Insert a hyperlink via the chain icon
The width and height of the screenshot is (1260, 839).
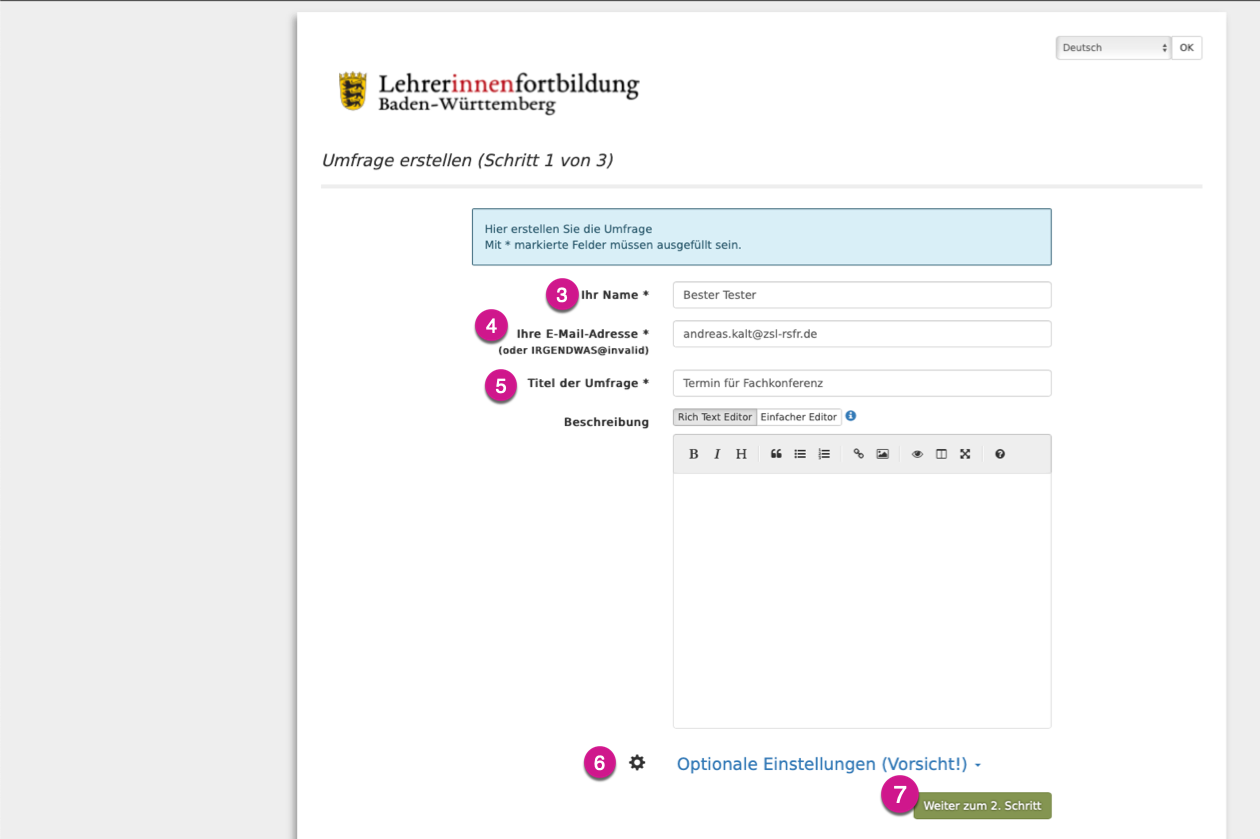[x=858, y=454]
